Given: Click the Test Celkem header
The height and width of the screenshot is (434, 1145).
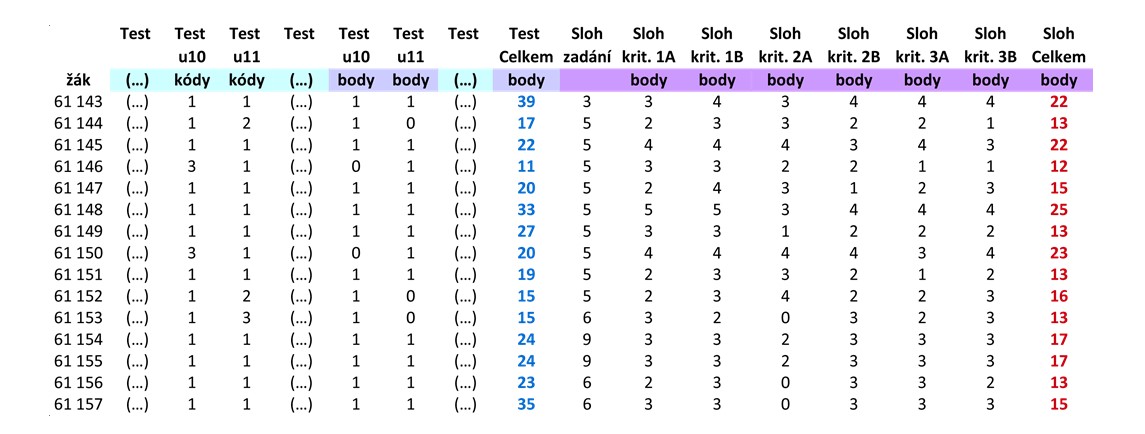Looking at the screenshot, I should tap(524, 45).
